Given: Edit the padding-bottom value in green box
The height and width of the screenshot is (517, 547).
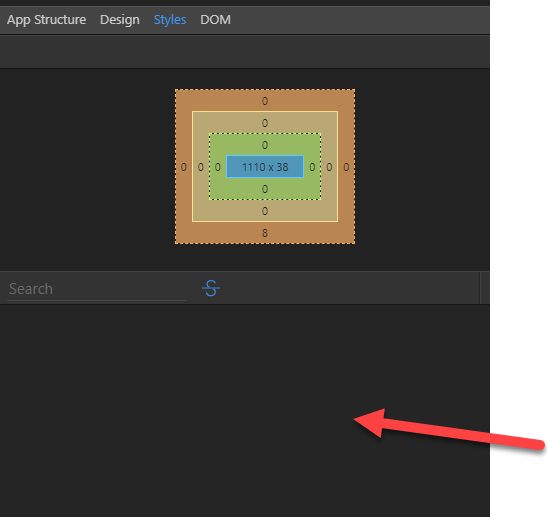Looking at the screenshot, I should (x=265, y=189).
